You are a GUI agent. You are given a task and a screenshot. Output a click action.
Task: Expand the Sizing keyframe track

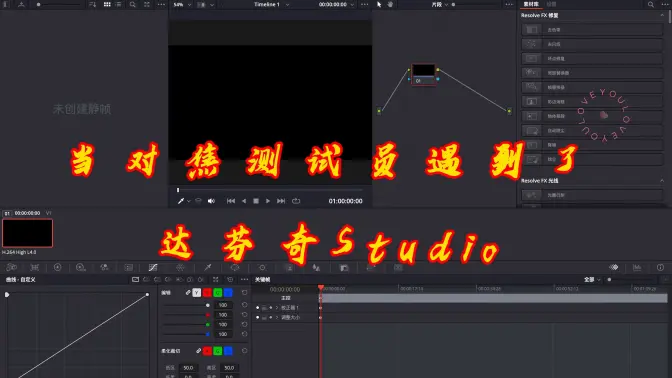click(x=277, y=318)
